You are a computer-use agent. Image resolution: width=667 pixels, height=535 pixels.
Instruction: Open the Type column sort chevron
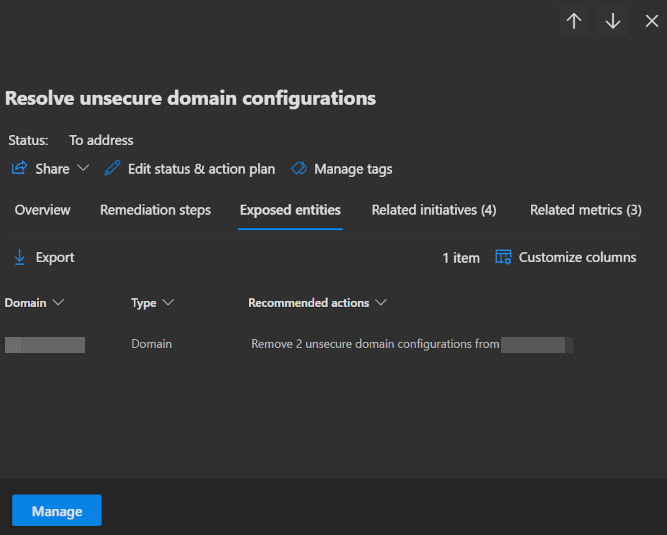click(x=168, y=302)
